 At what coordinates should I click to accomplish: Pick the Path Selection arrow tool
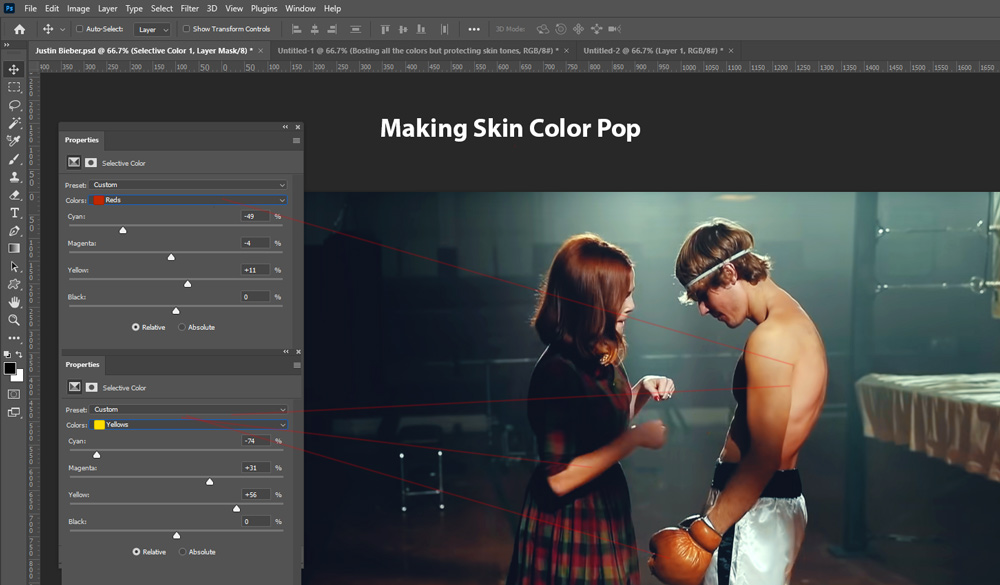click(x=14, y=267)
